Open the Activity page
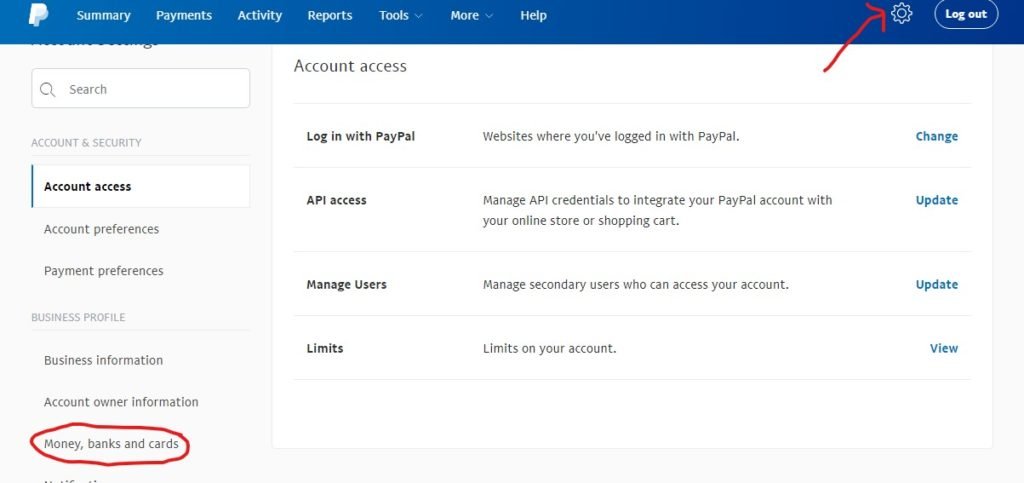The image size is (1024, 483). [x=259, y=15]
